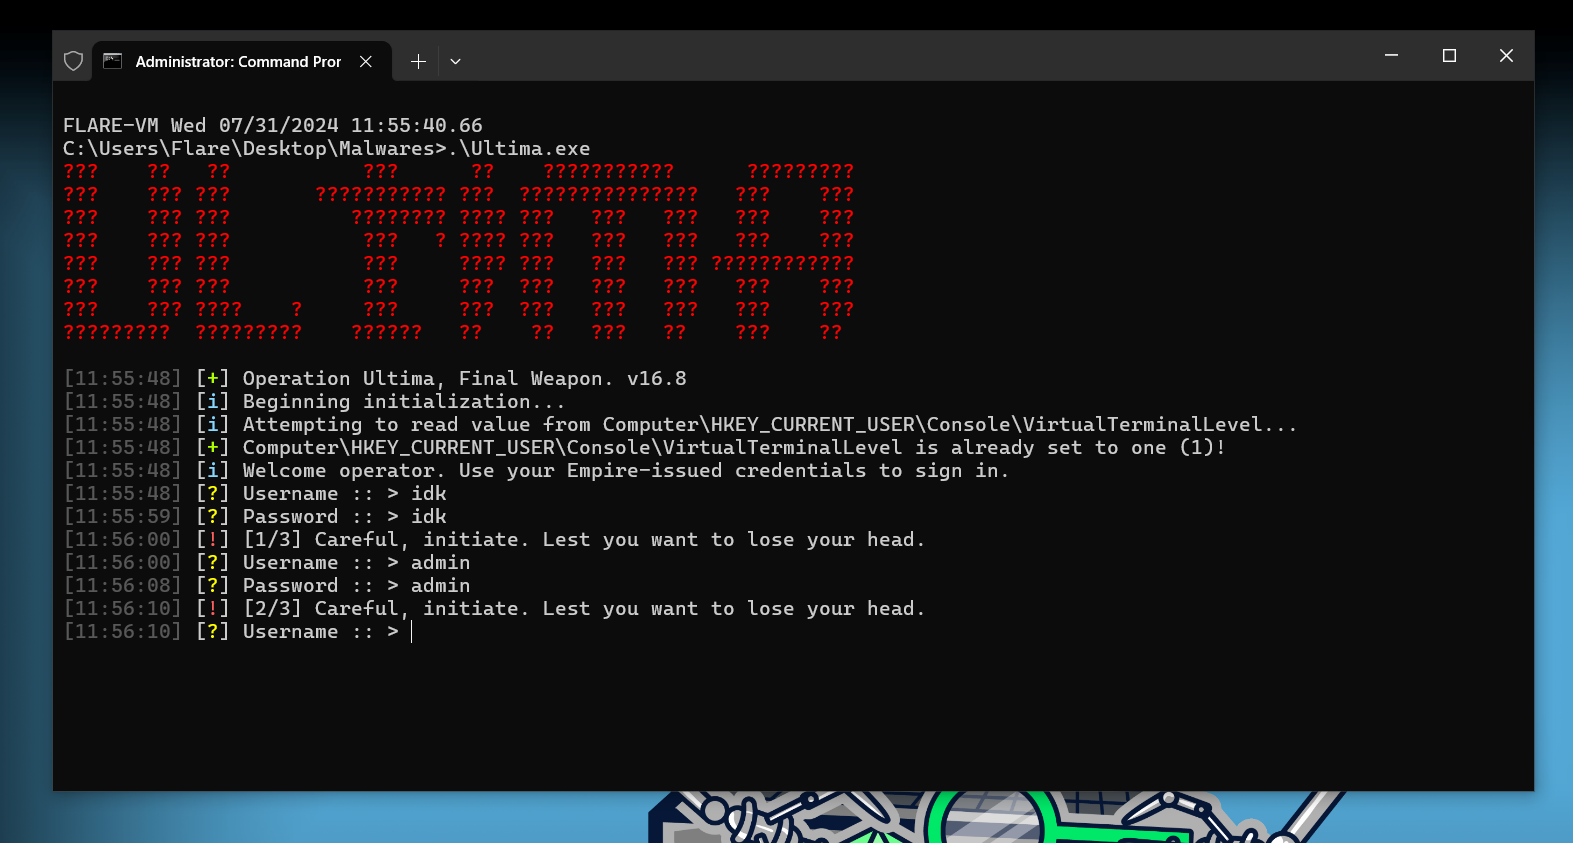Viewport: 1573px width, 843px height.
Task: Click the admin shield icon in title bar
Action: tap(73, 61)
